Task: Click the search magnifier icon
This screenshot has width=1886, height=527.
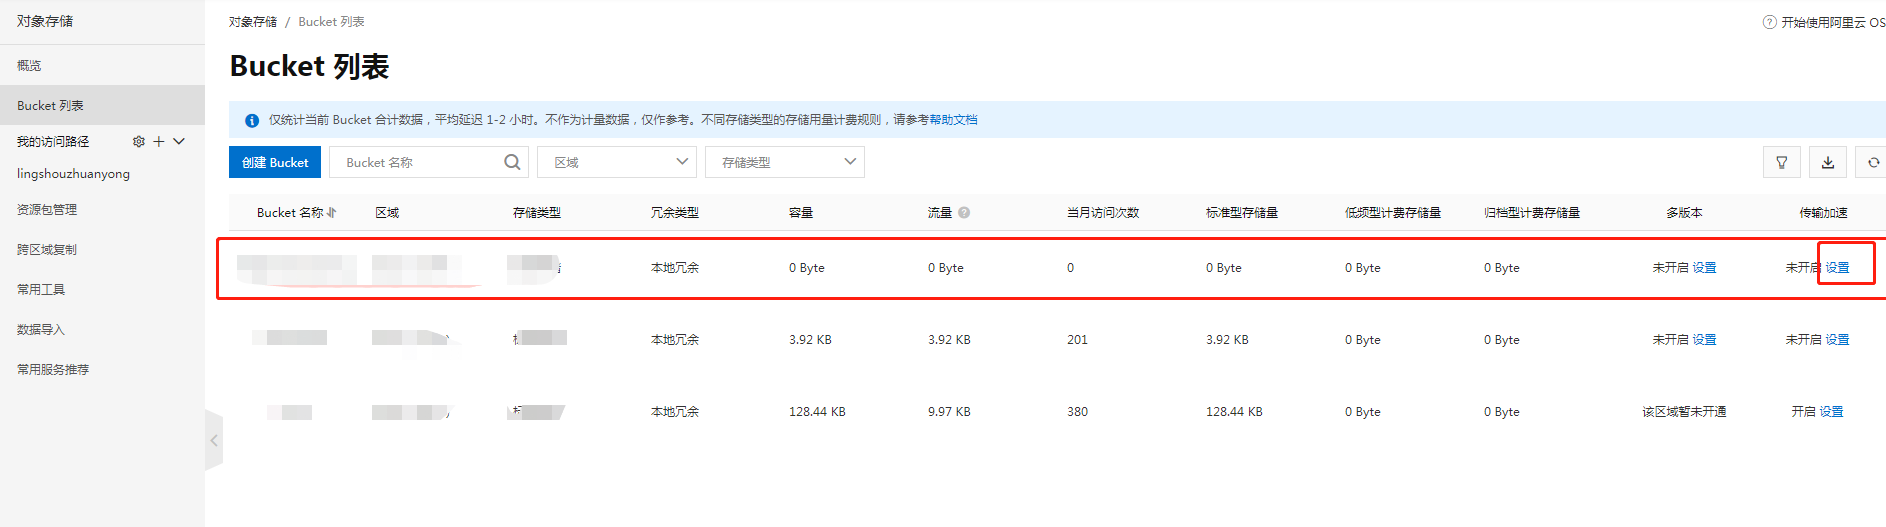Action: click(512, 162)
